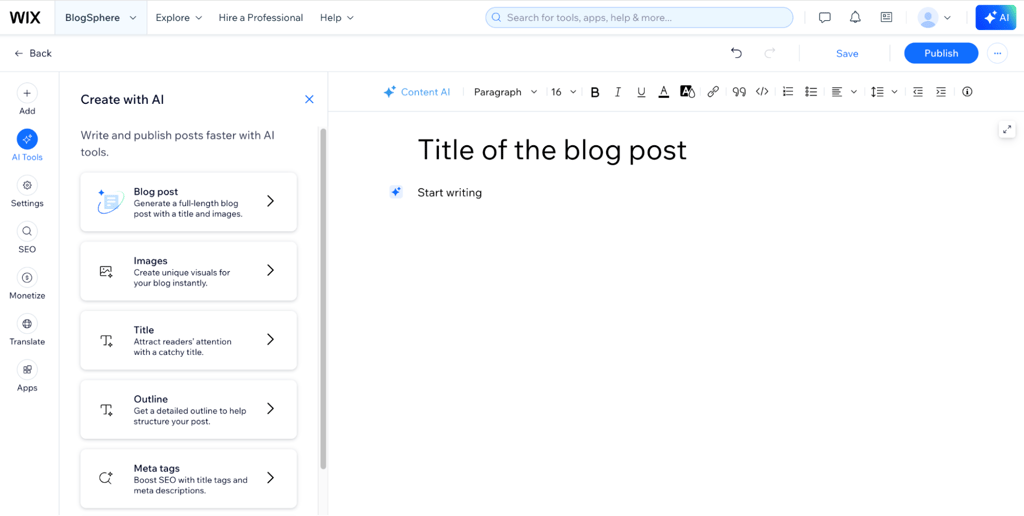This screenshot has width=1024, height=516.
Task: Open SEO in the sidebar
Action: point(27,238)
